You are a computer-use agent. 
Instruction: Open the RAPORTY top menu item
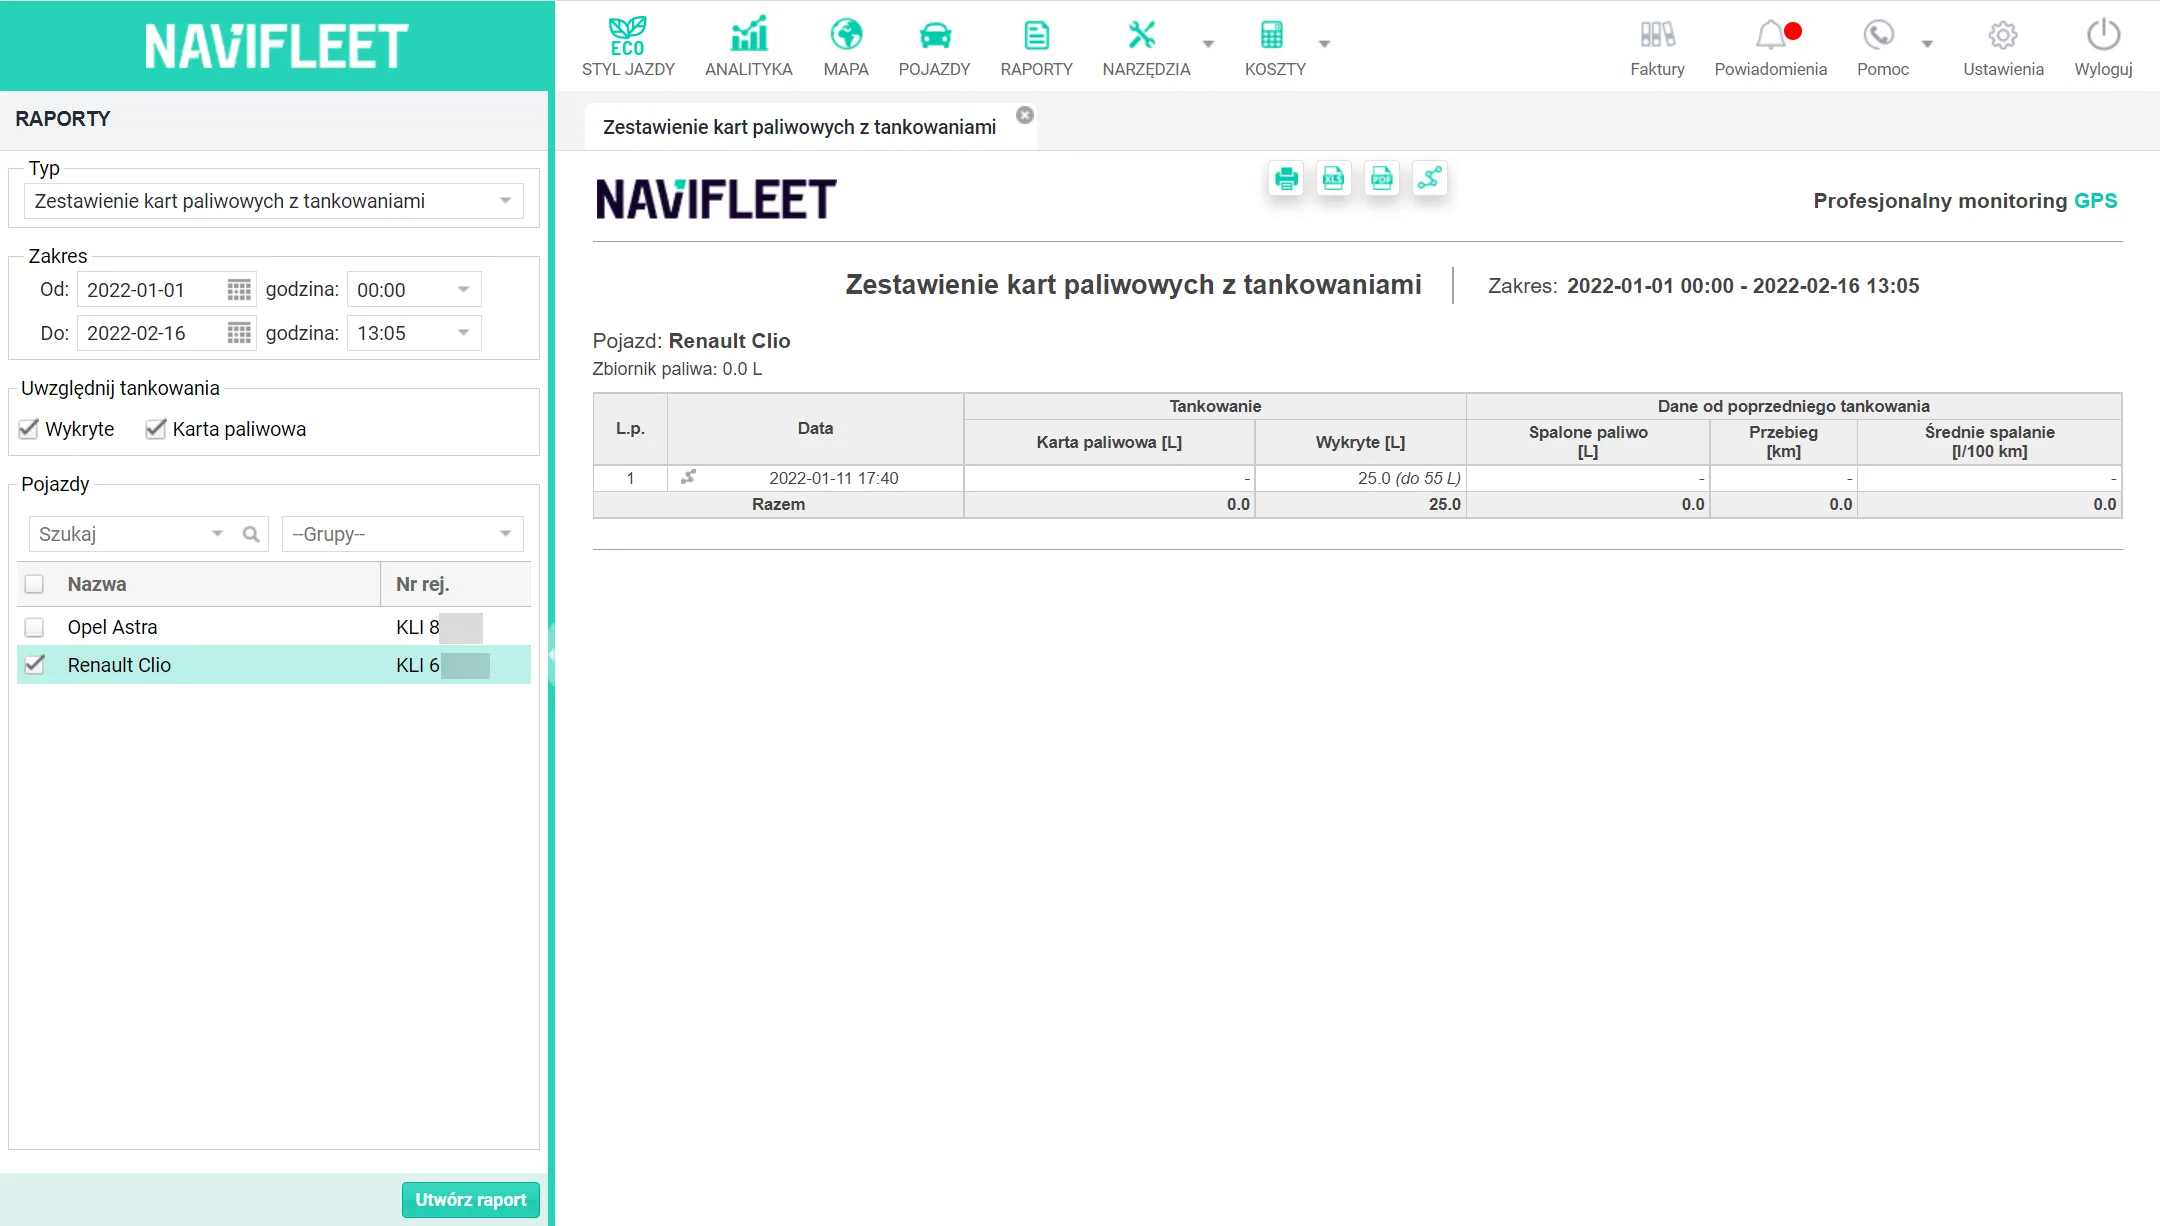click(1036, 47)
